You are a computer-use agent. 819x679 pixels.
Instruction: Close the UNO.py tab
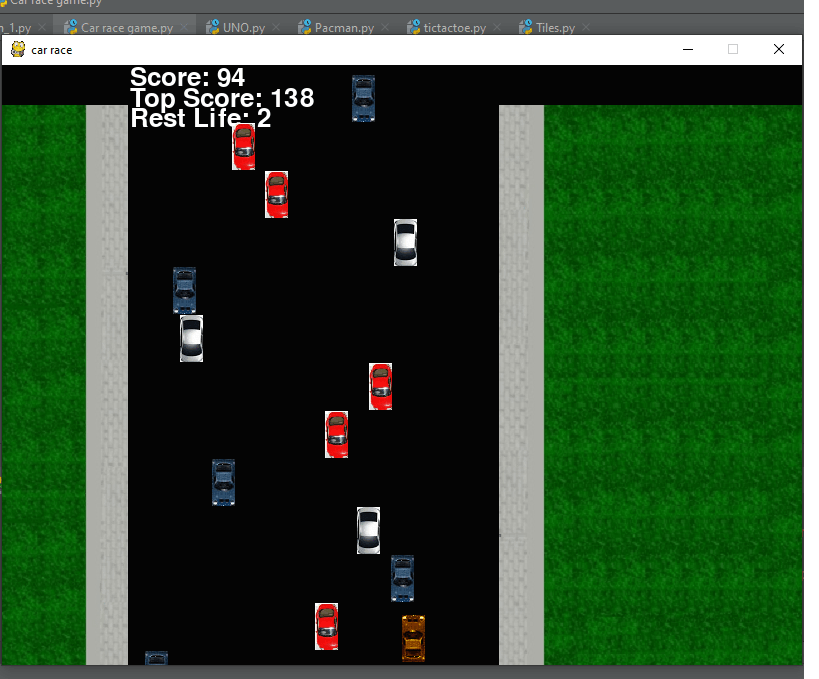tap(277, 28)
